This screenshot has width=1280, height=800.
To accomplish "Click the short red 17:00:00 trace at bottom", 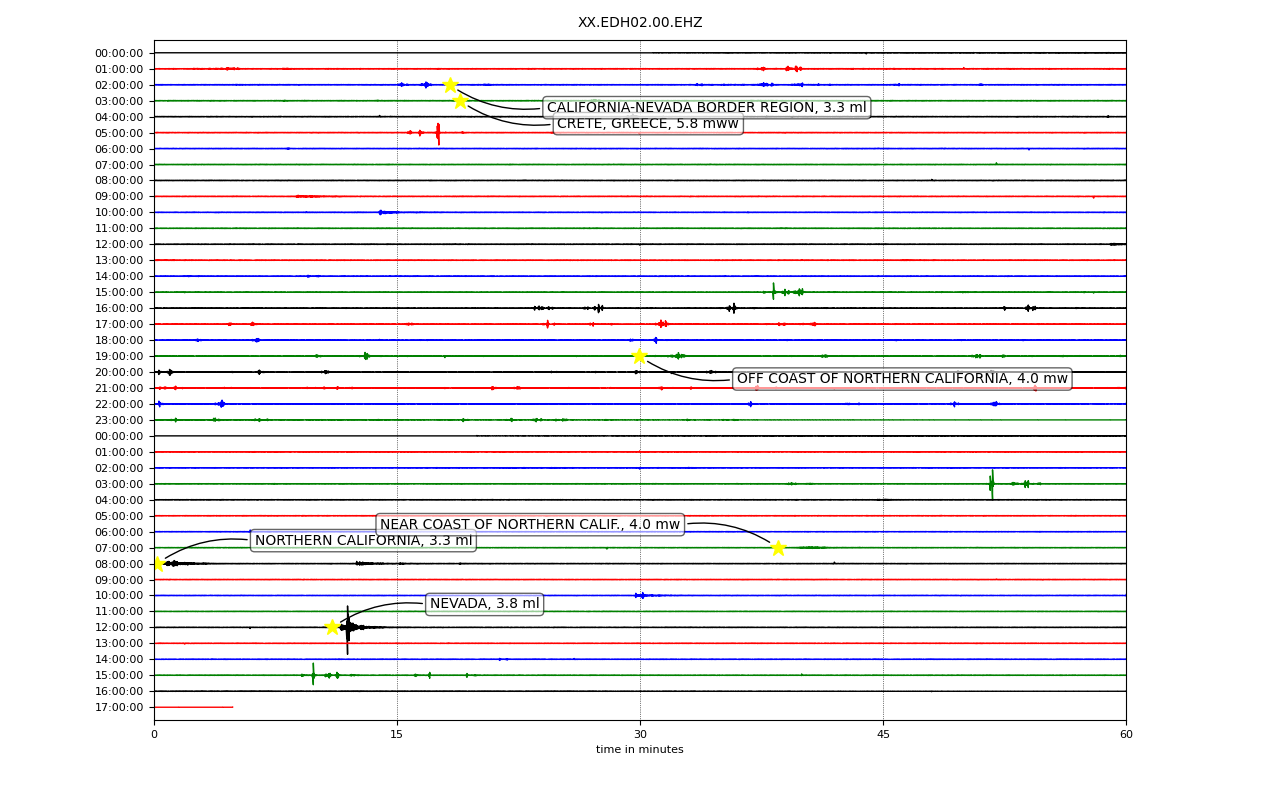I will (x=193, y=707).
